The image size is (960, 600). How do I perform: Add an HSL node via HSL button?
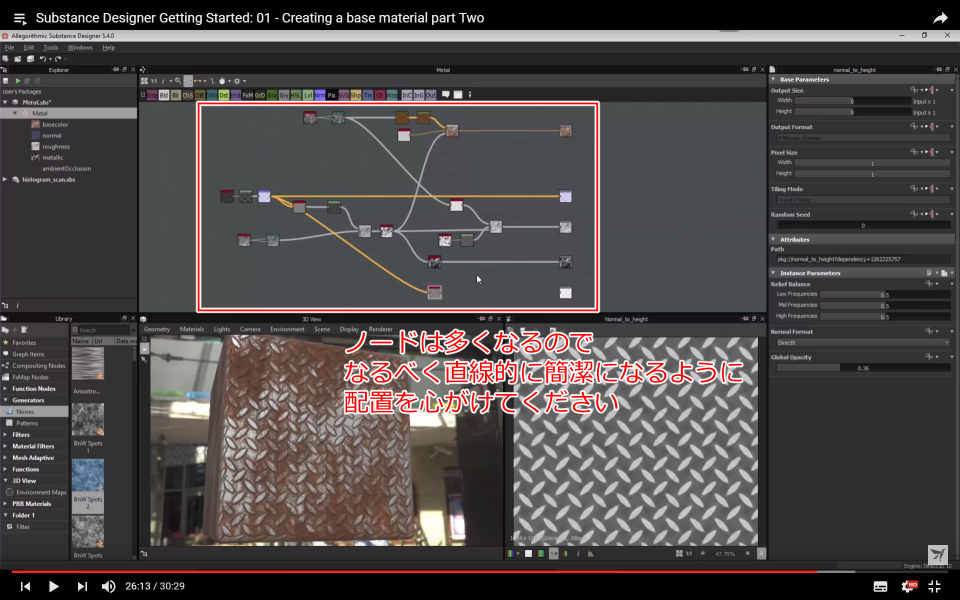[296, 95]
